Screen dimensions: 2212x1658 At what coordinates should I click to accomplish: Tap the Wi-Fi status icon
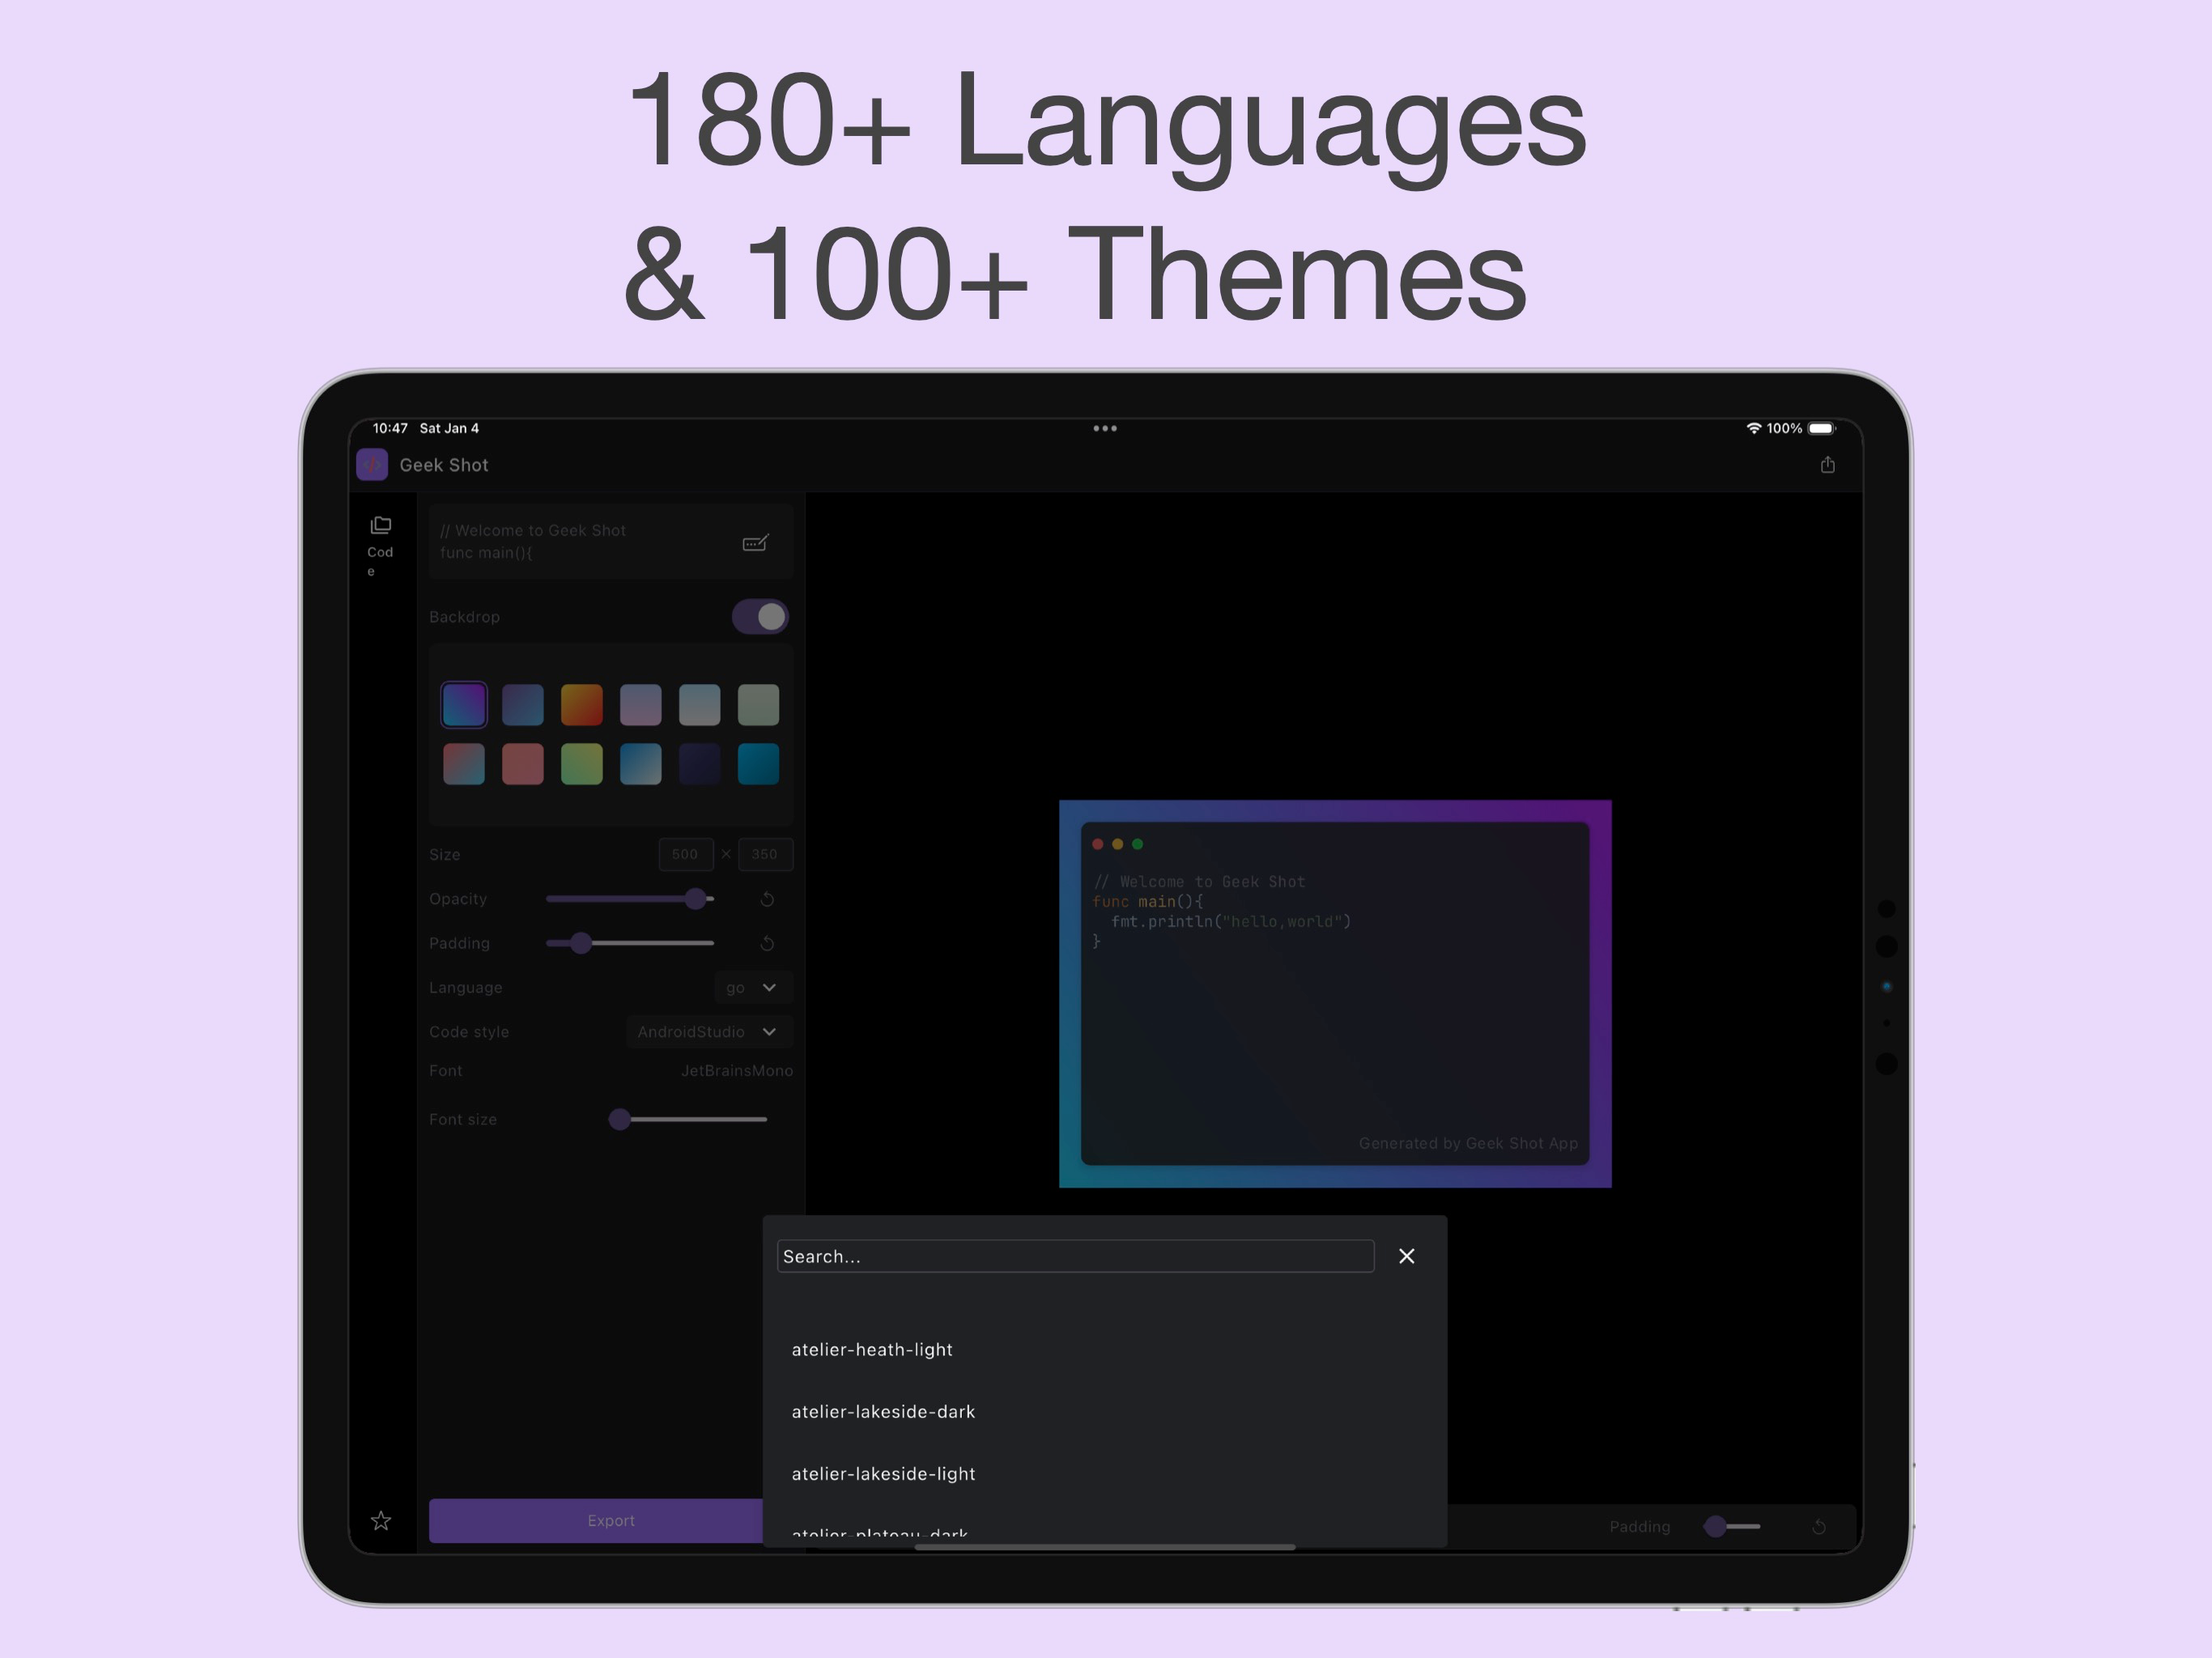coord(1754,428)
